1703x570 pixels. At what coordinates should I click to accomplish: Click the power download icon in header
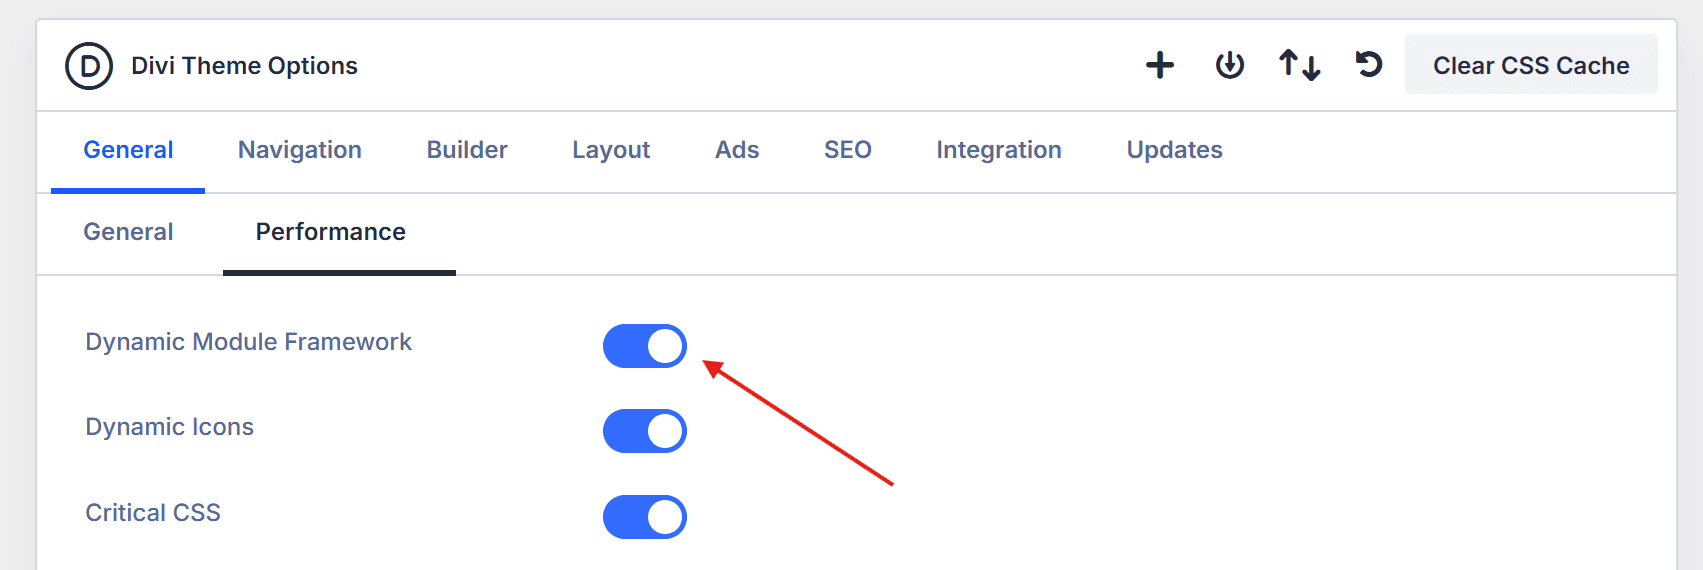pyautogui.click(x=1229, y=66)
